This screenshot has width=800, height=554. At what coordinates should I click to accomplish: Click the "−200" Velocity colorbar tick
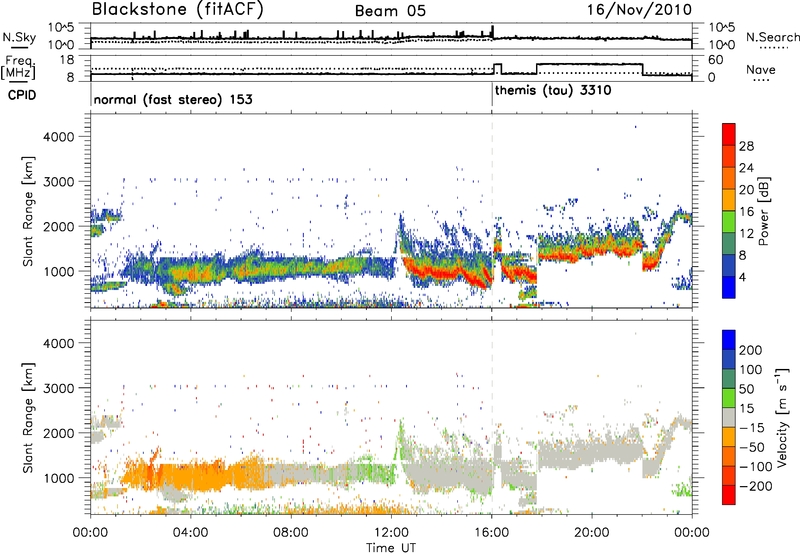pos(756,486)
